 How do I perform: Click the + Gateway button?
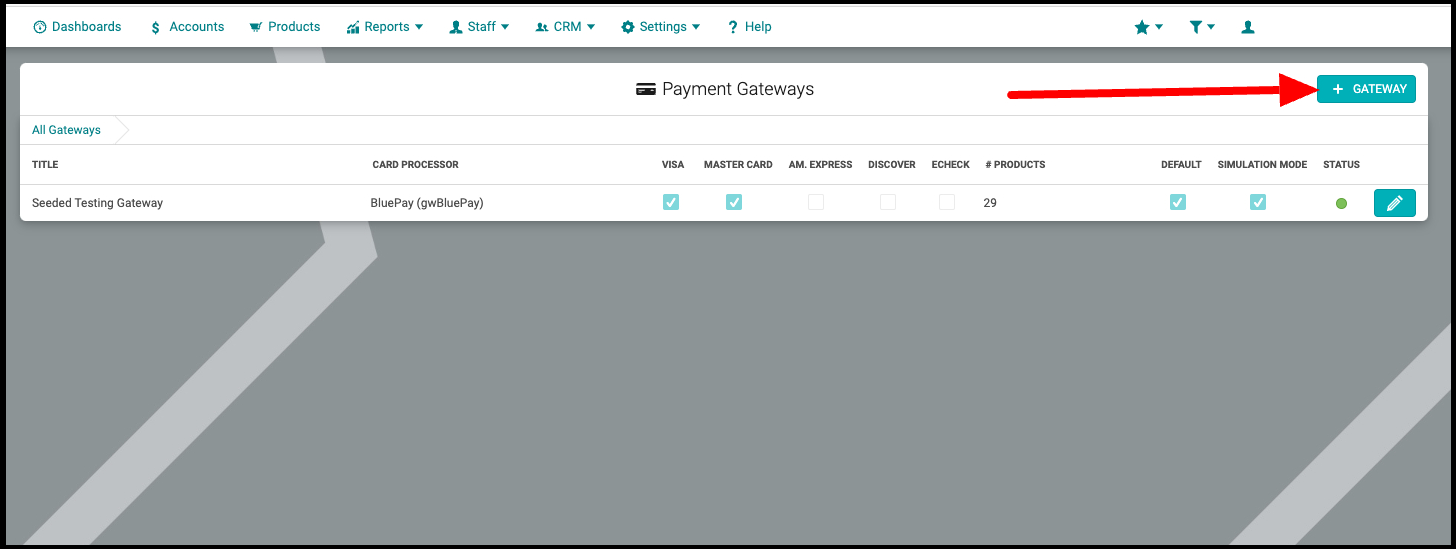tap(1366, 89)
